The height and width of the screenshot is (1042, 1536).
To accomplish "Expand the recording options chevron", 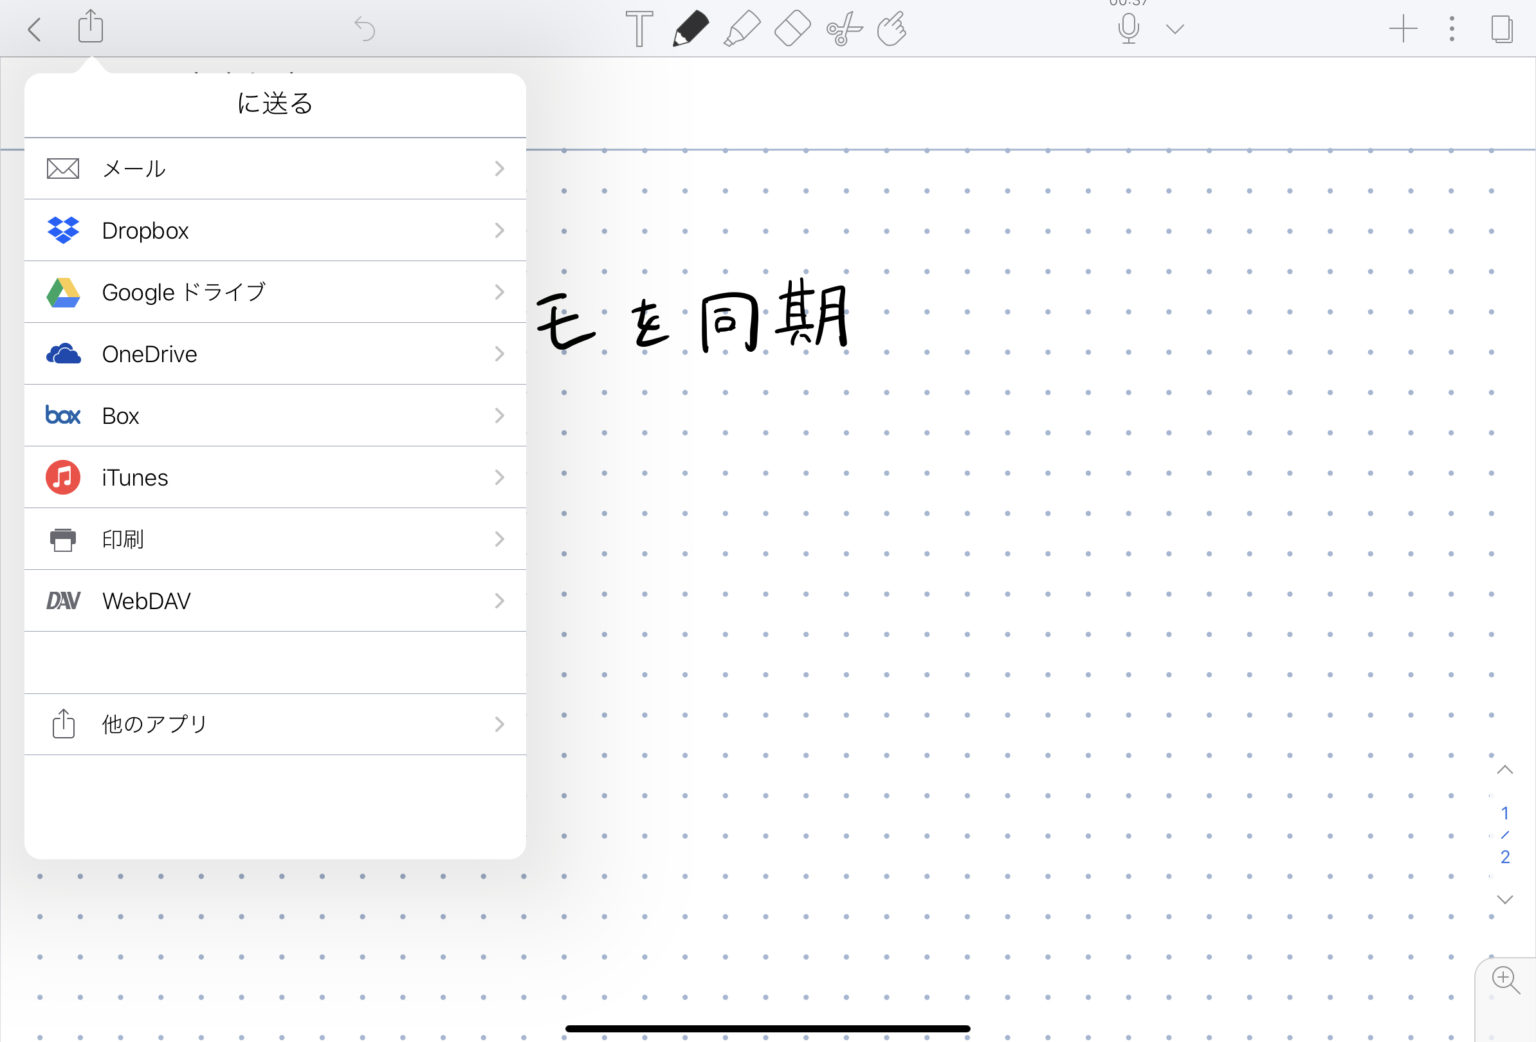I will pyautogui.click(x=1175, y=29).
